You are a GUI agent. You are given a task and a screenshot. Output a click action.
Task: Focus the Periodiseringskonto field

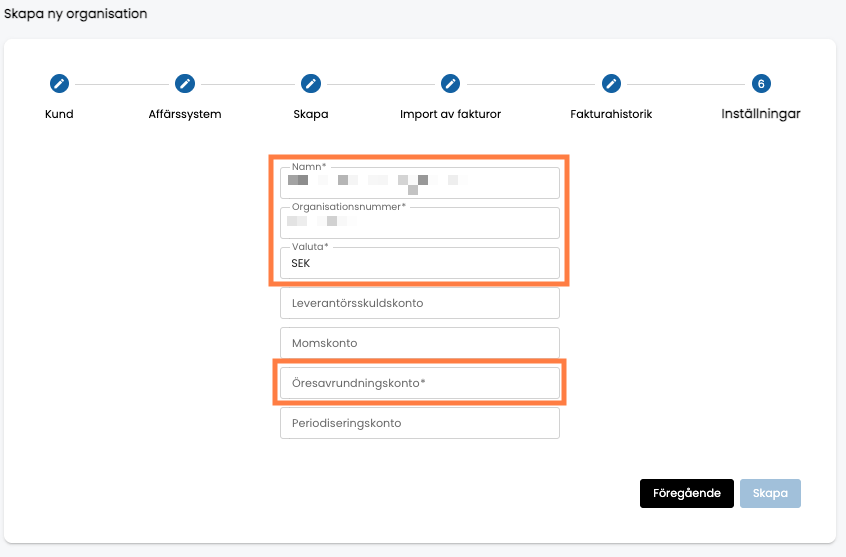pyautogui.click(x=420, y=423)
